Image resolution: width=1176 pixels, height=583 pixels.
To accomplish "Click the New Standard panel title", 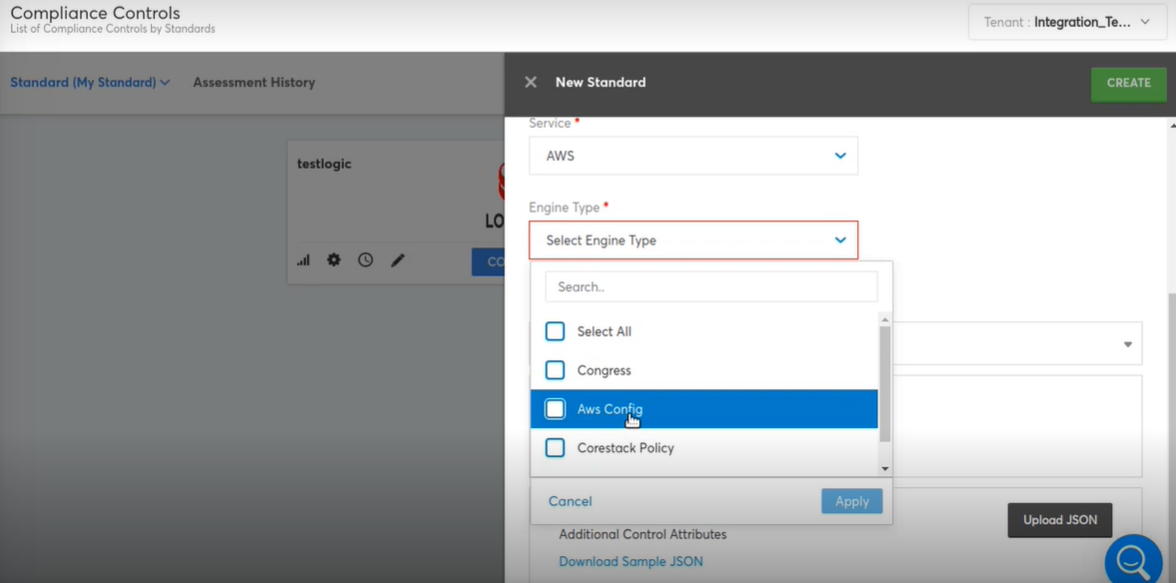I will pos(600,83).
